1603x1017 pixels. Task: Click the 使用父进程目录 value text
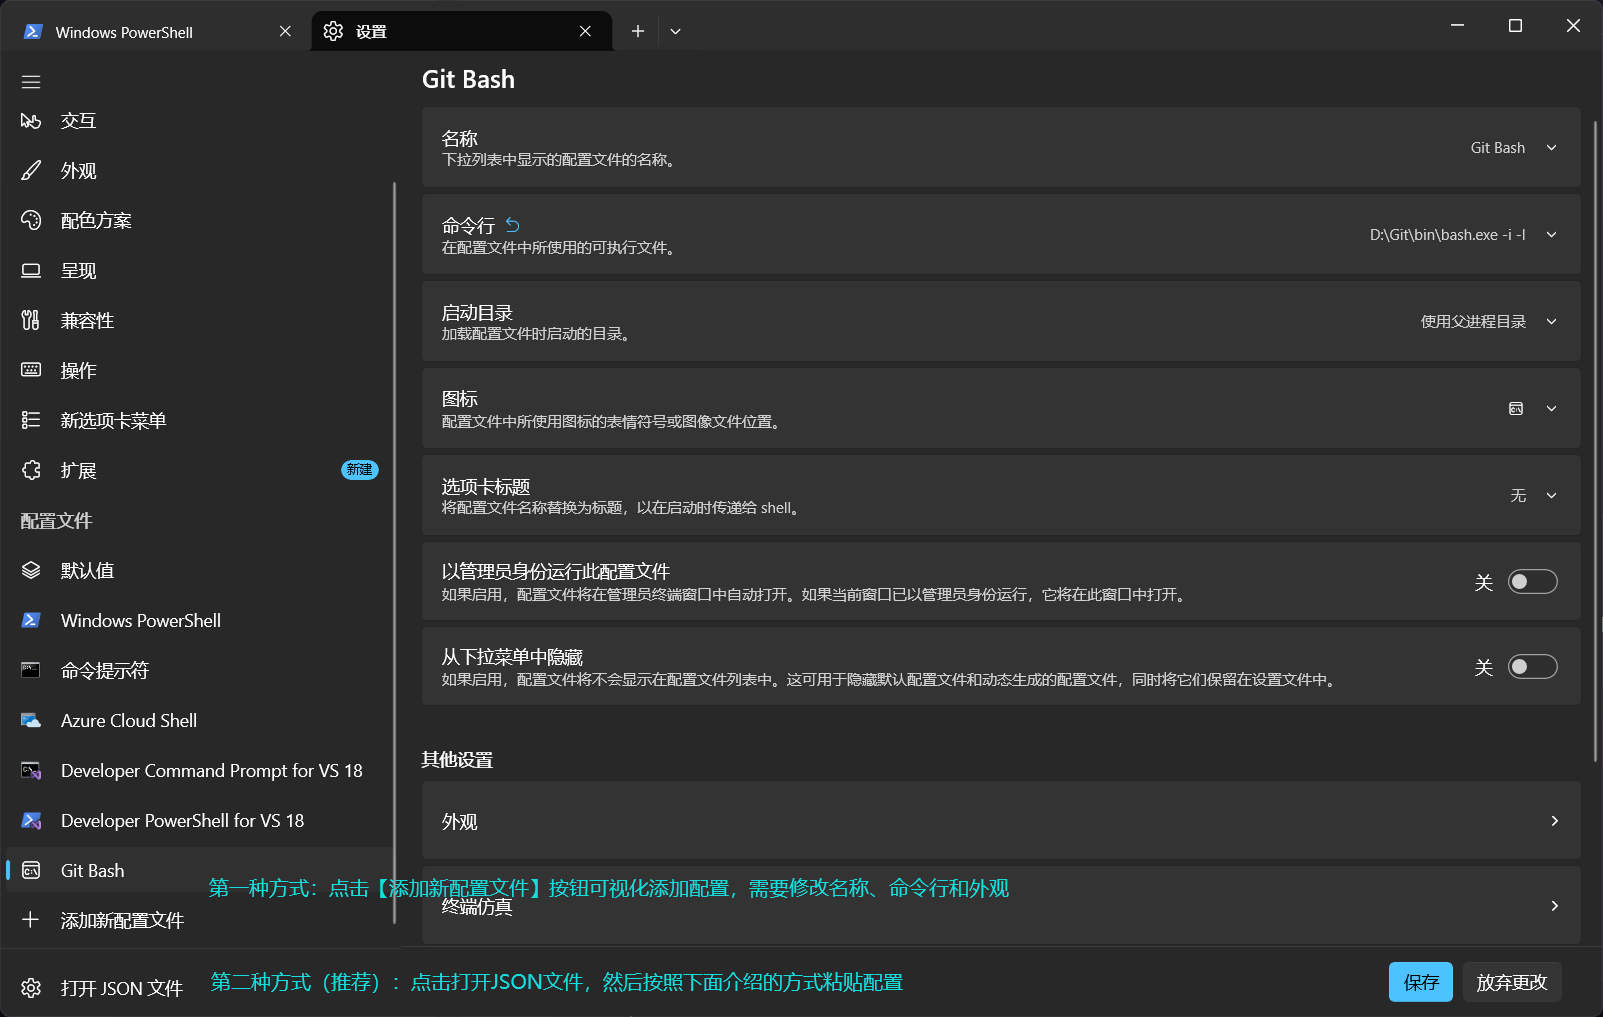[1473, 322]
